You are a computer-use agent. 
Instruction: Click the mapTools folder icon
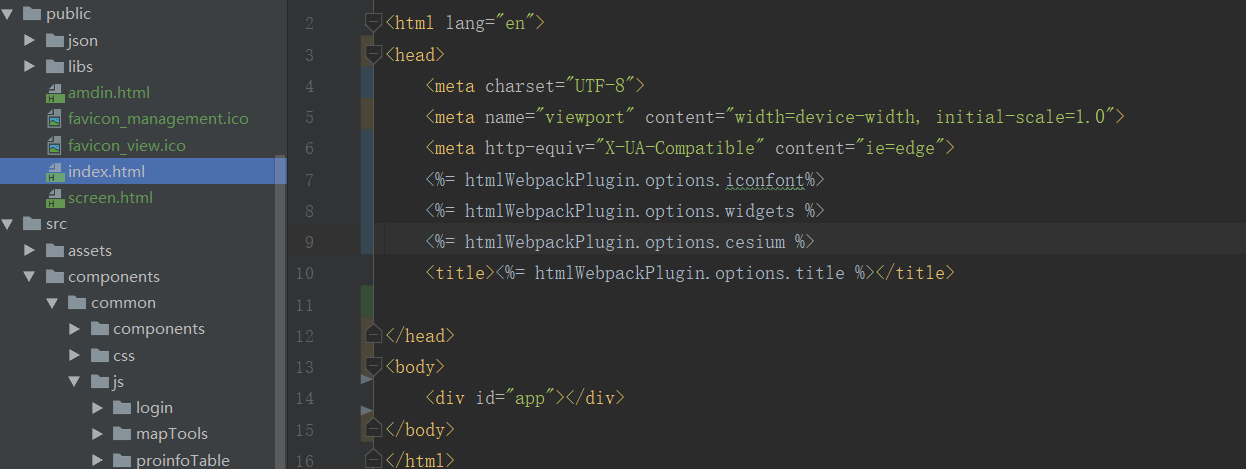click(x=122, y=434)
